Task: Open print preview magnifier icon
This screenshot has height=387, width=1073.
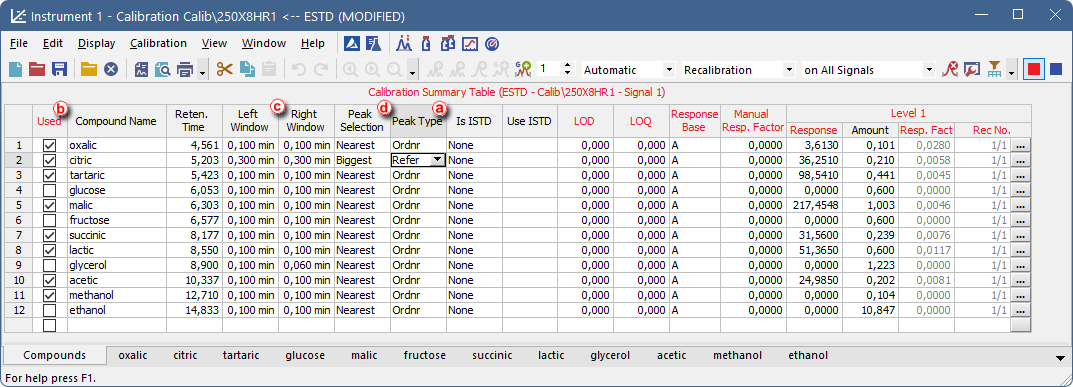Action: pos(163,69)
